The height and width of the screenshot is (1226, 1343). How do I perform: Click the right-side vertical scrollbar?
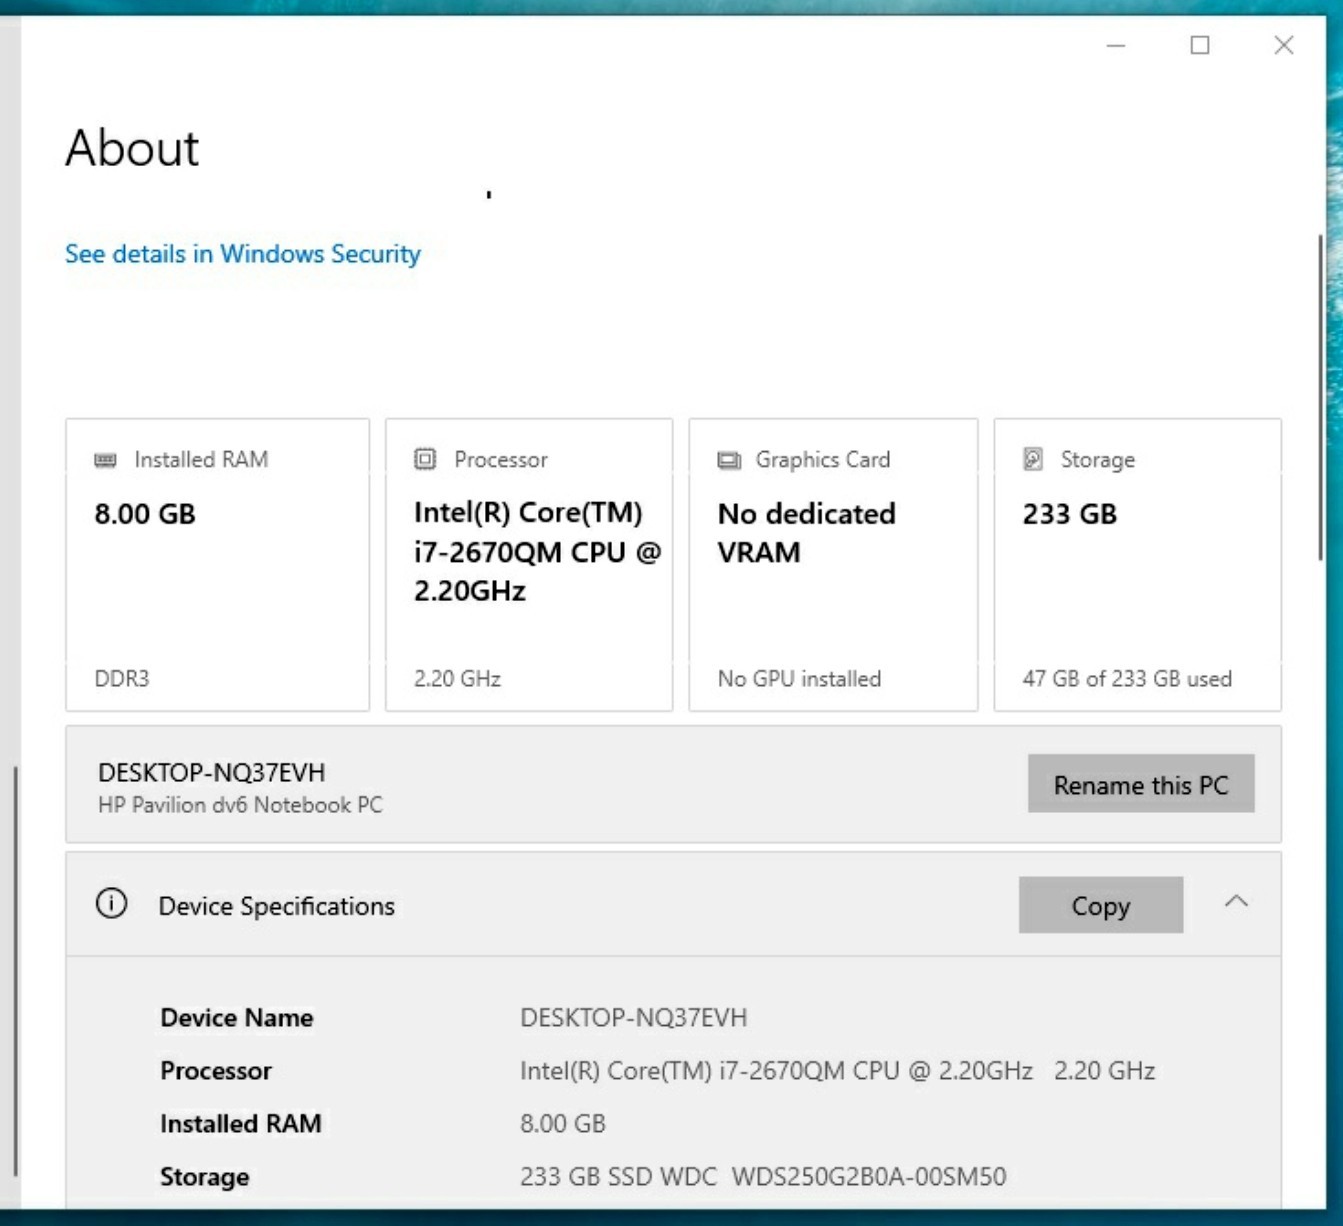[x=1320, y=398]
